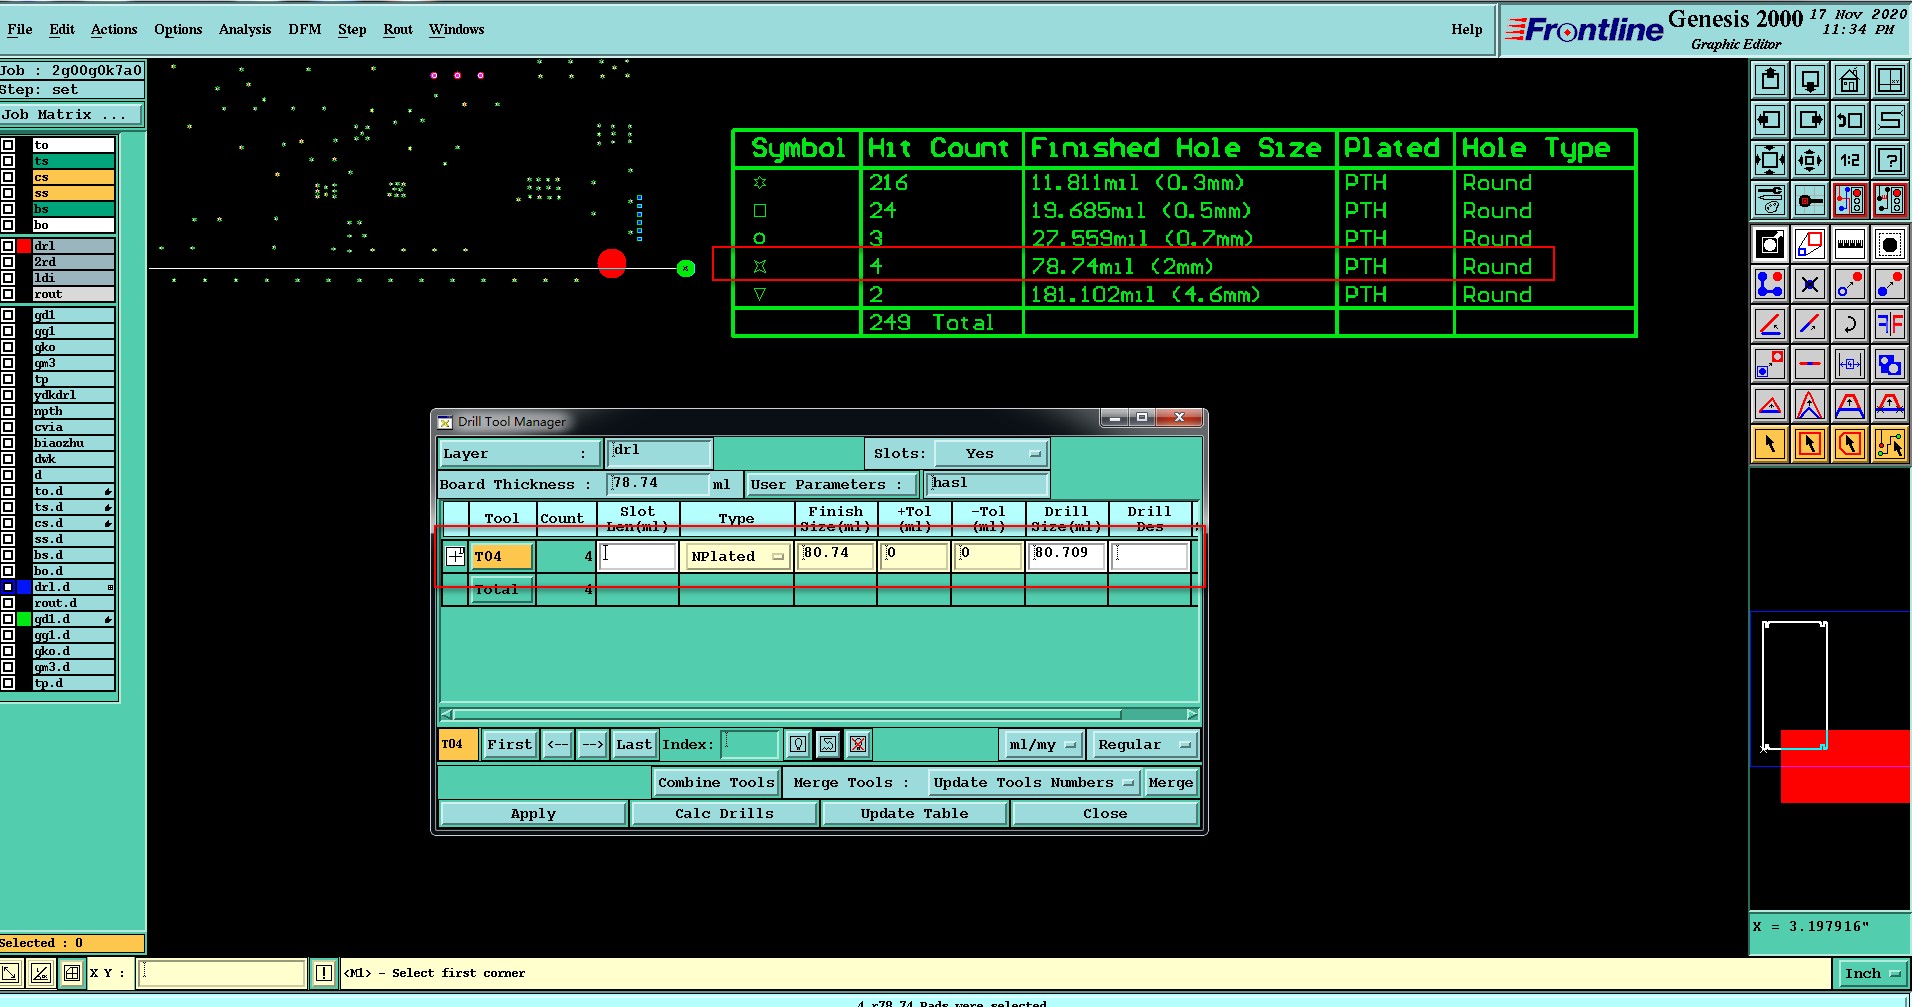The height and width of the screenshot is (1007, 1912).
Task: Click the Slot Len input field for T04
Action: click(638, 557)
